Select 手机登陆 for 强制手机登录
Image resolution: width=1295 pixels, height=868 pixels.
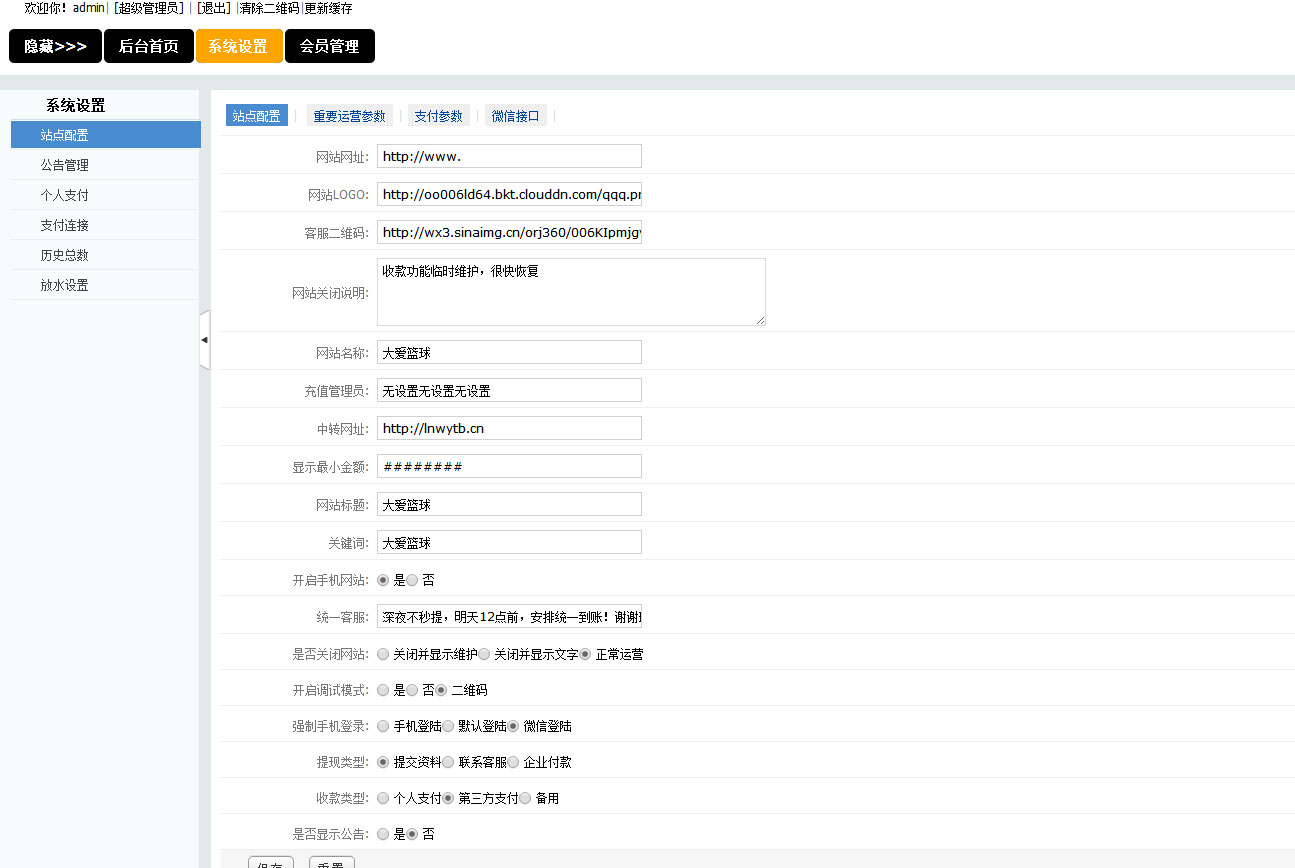[x=383, y=726]
